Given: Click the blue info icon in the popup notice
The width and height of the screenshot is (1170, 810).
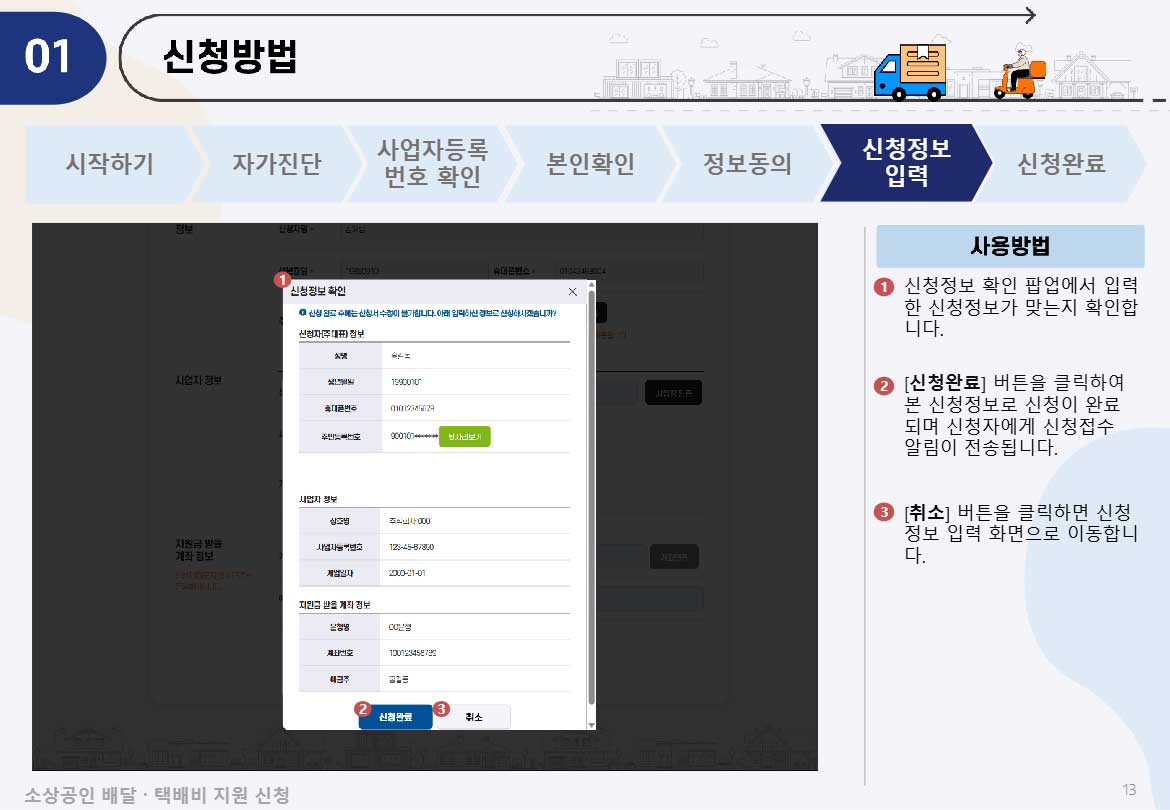Looking at the screenshot, I should pos(305,312).
